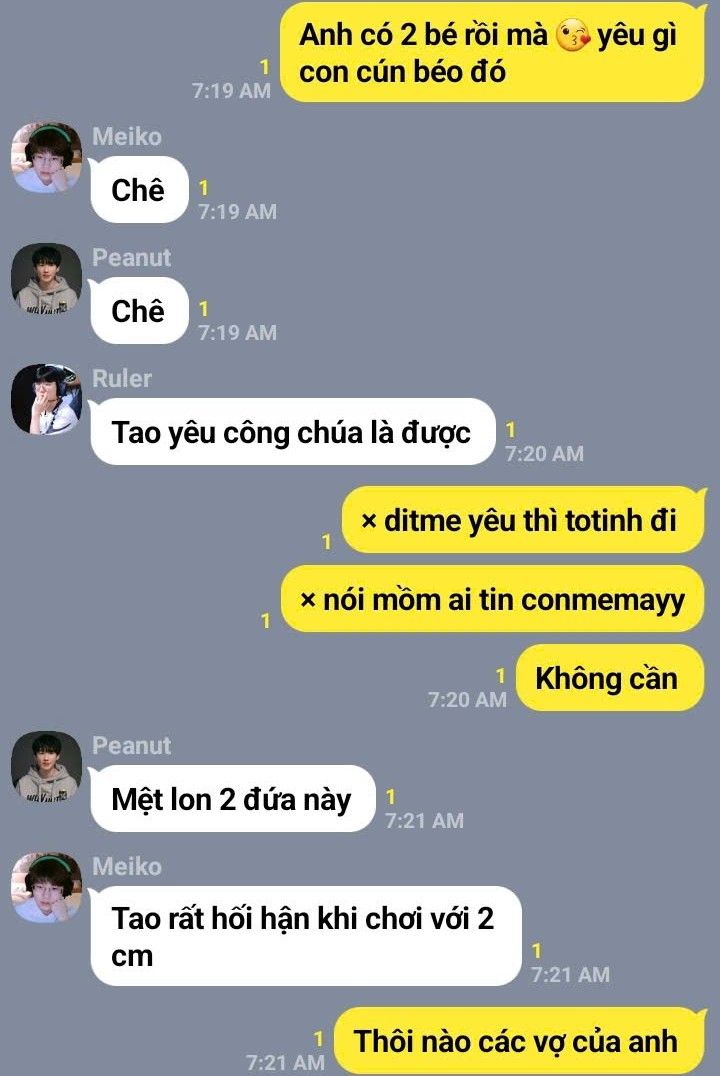Tap the kiss emoji in the top yellow message
This screenshot has width=720, height=1076.
pos(572,36)
